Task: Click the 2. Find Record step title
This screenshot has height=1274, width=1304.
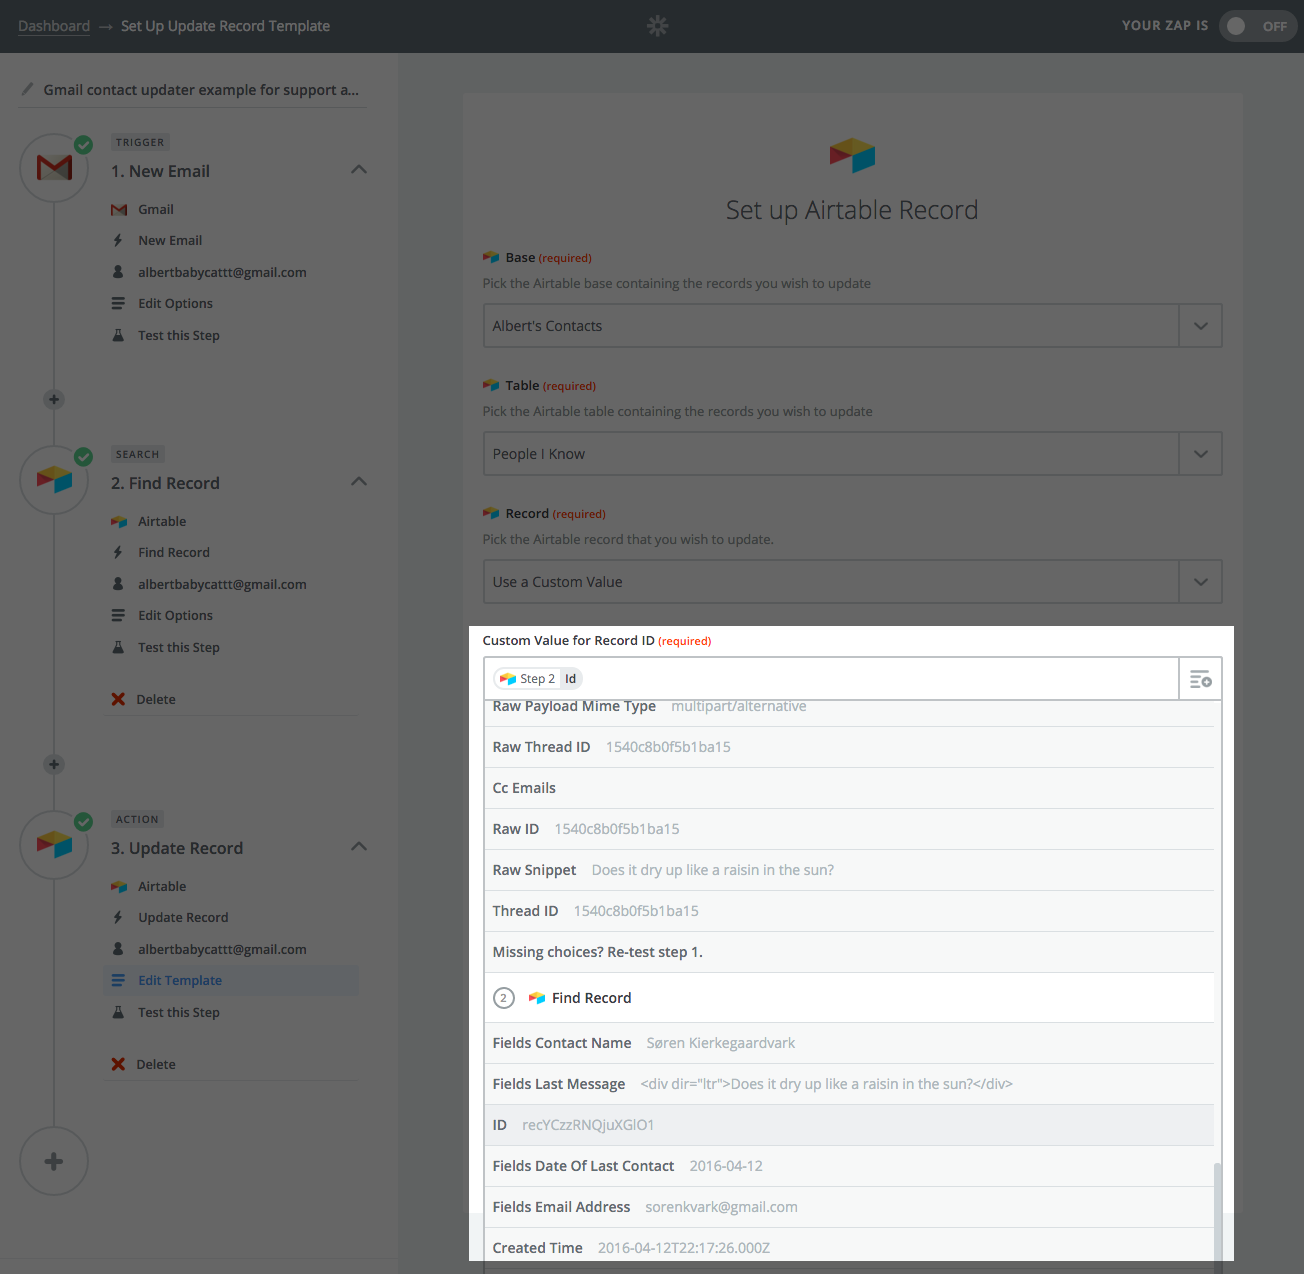Action: tap(165, 483)
